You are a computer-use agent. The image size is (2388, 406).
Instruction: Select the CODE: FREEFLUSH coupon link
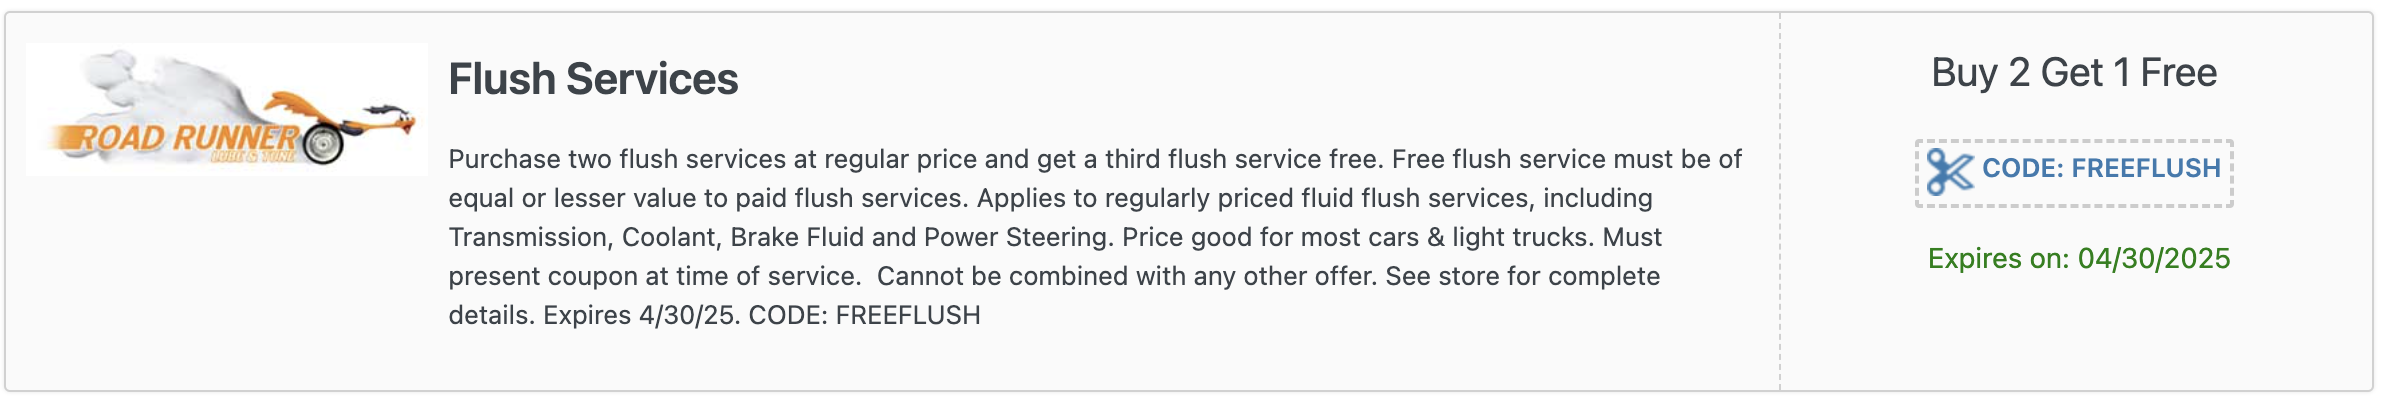point(2074,173)
